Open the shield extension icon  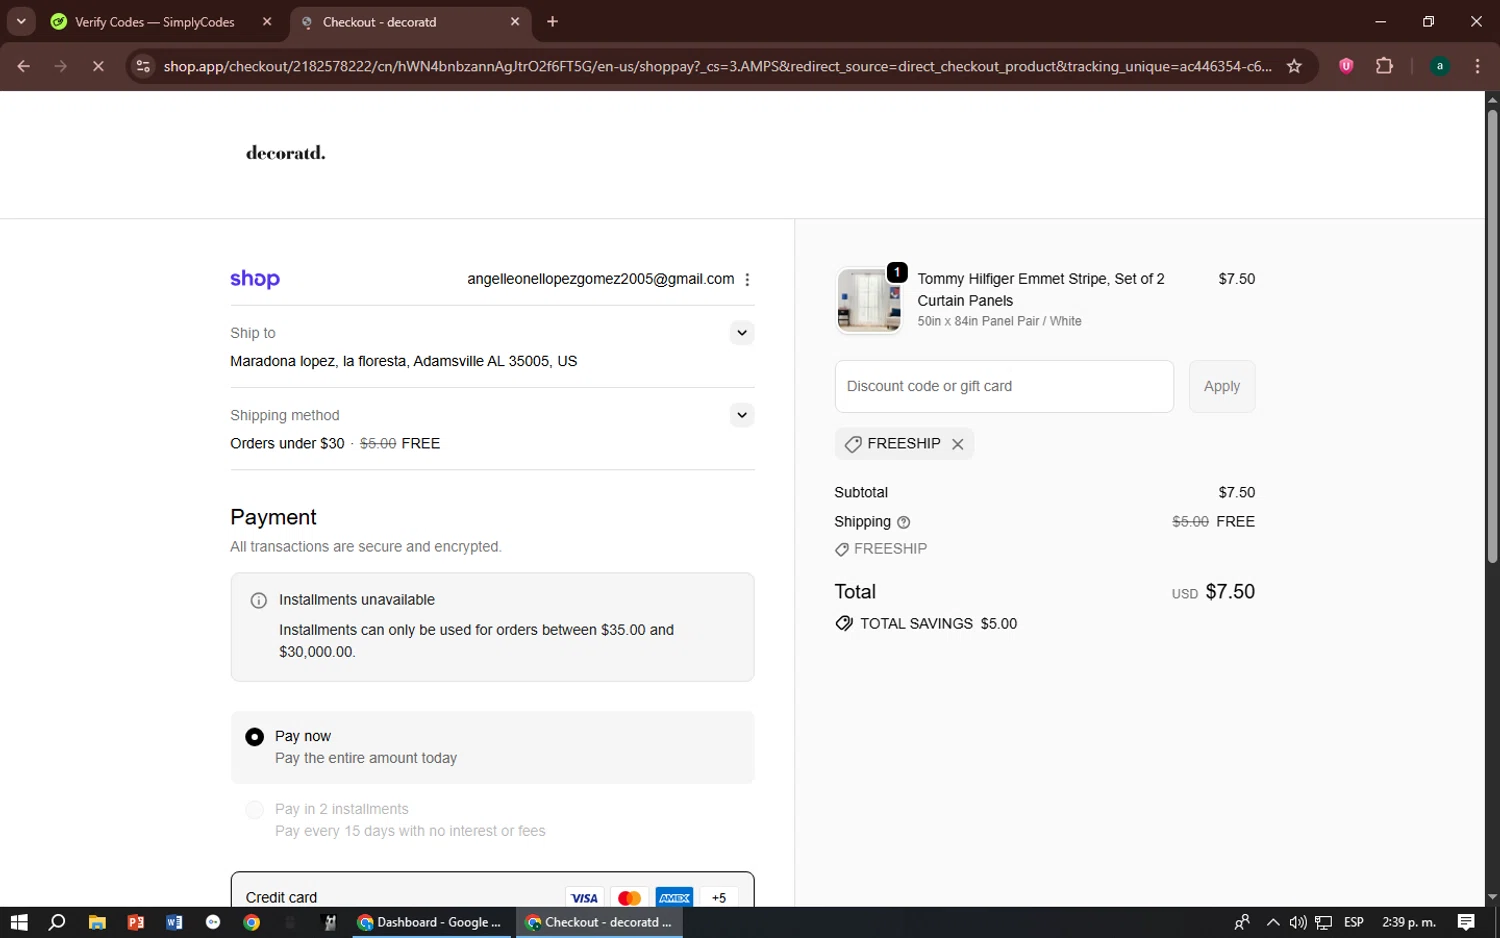pos(1346,66)
